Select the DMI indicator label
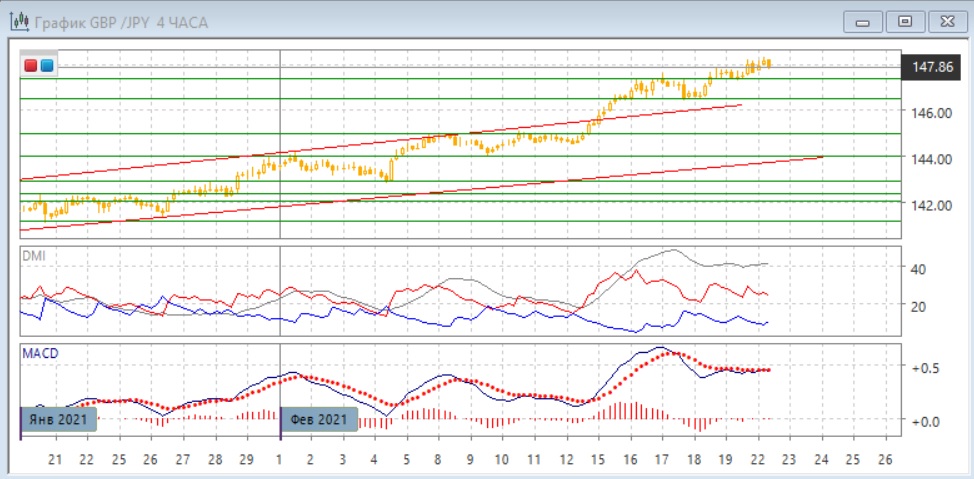The width and height of the screenshot is (974, 479). coord(33,256)
